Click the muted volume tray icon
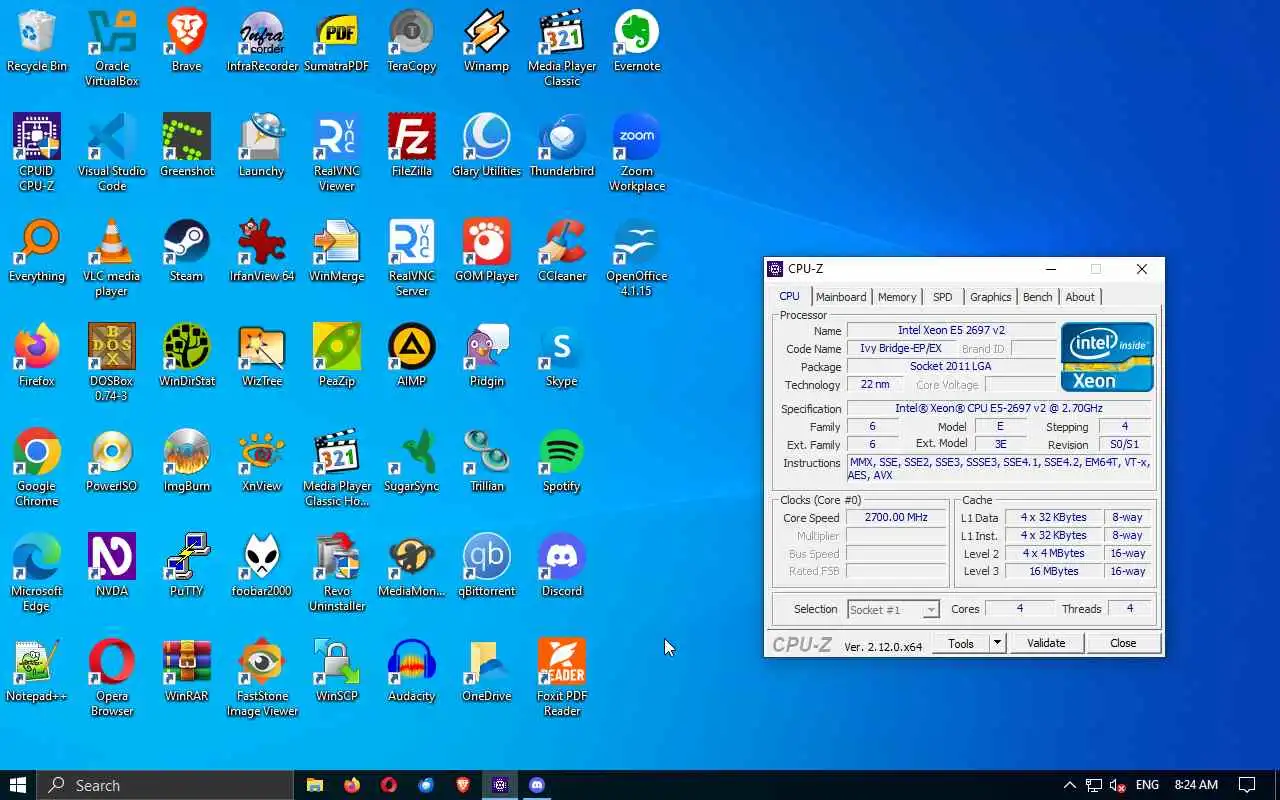The width and height of the screenshot is (1280, 800). point(1119,785)
